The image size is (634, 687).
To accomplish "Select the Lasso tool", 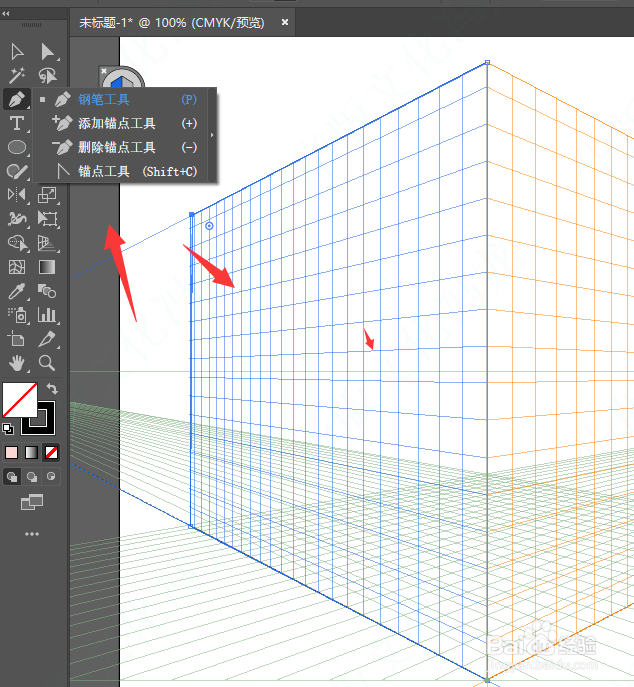I will click(47, 75).
